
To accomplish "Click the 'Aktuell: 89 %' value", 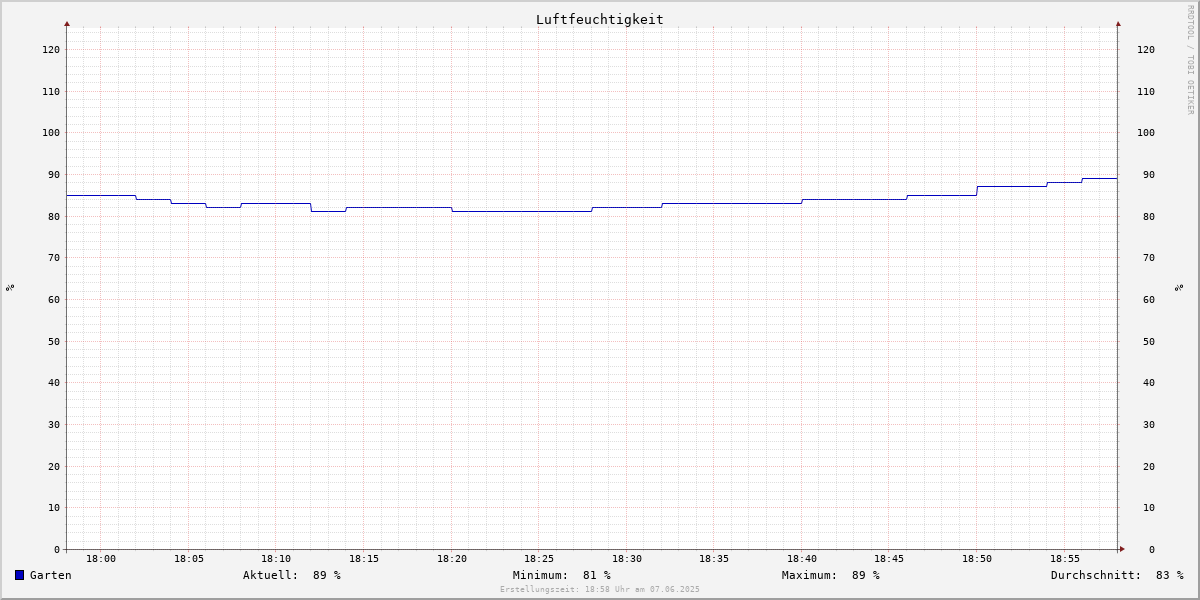I will pyautogui.click(x=292, y=575).
